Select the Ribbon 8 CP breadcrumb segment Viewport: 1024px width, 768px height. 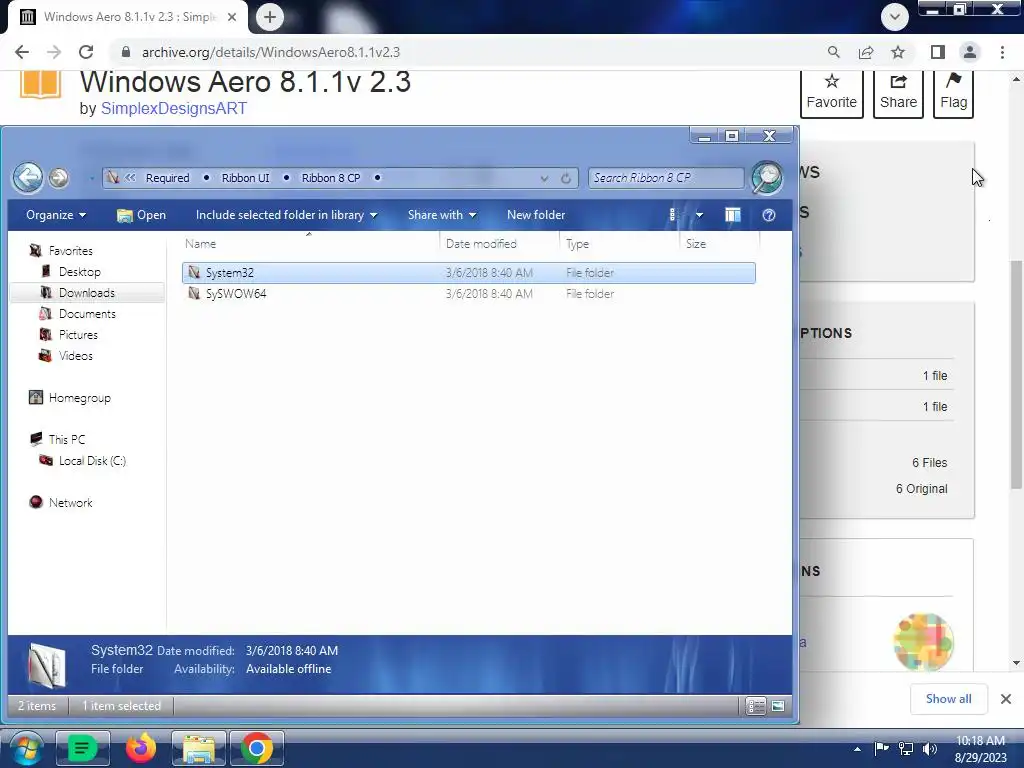[330, 178]
